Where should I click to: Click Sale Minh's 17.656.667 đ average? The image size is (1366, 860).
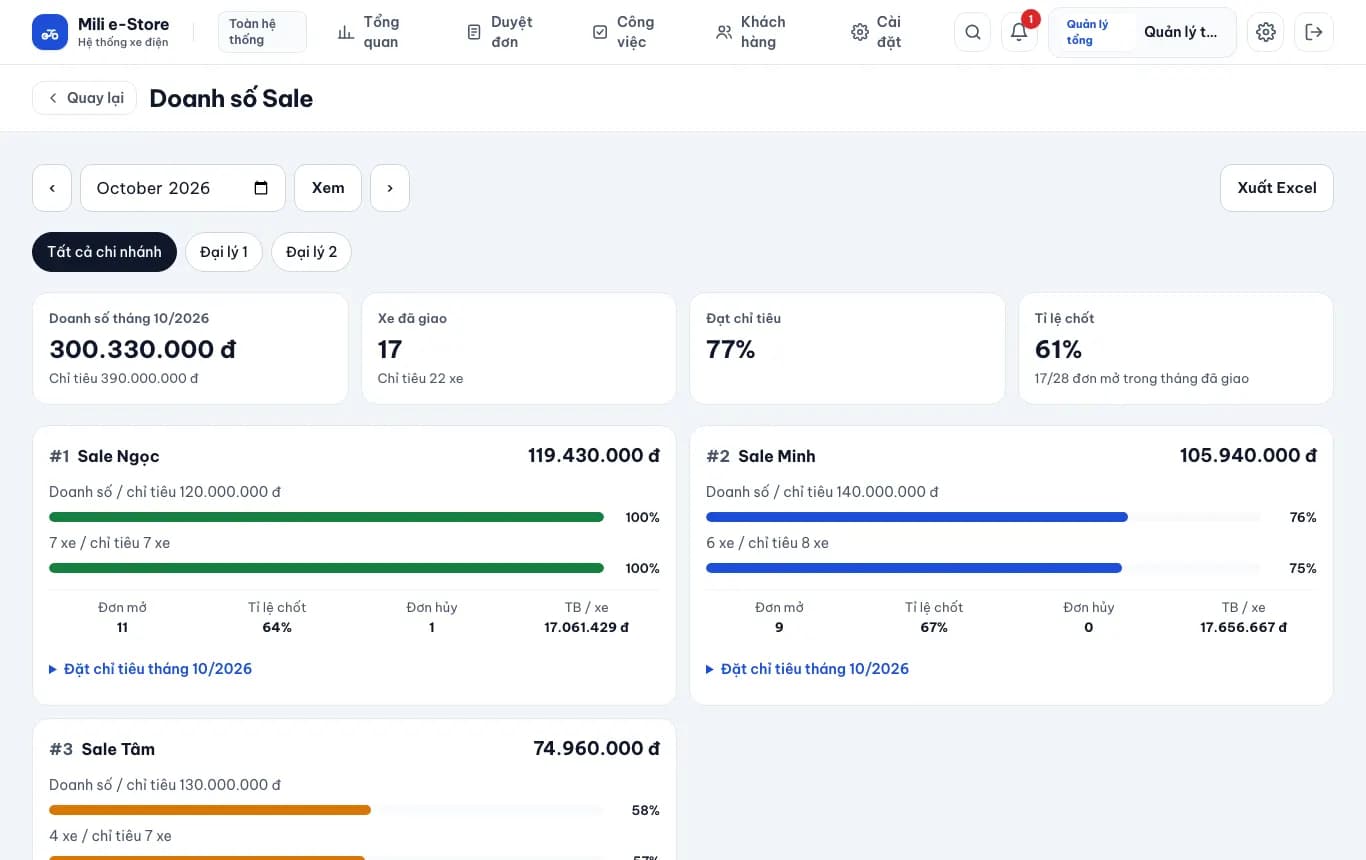1244,628
